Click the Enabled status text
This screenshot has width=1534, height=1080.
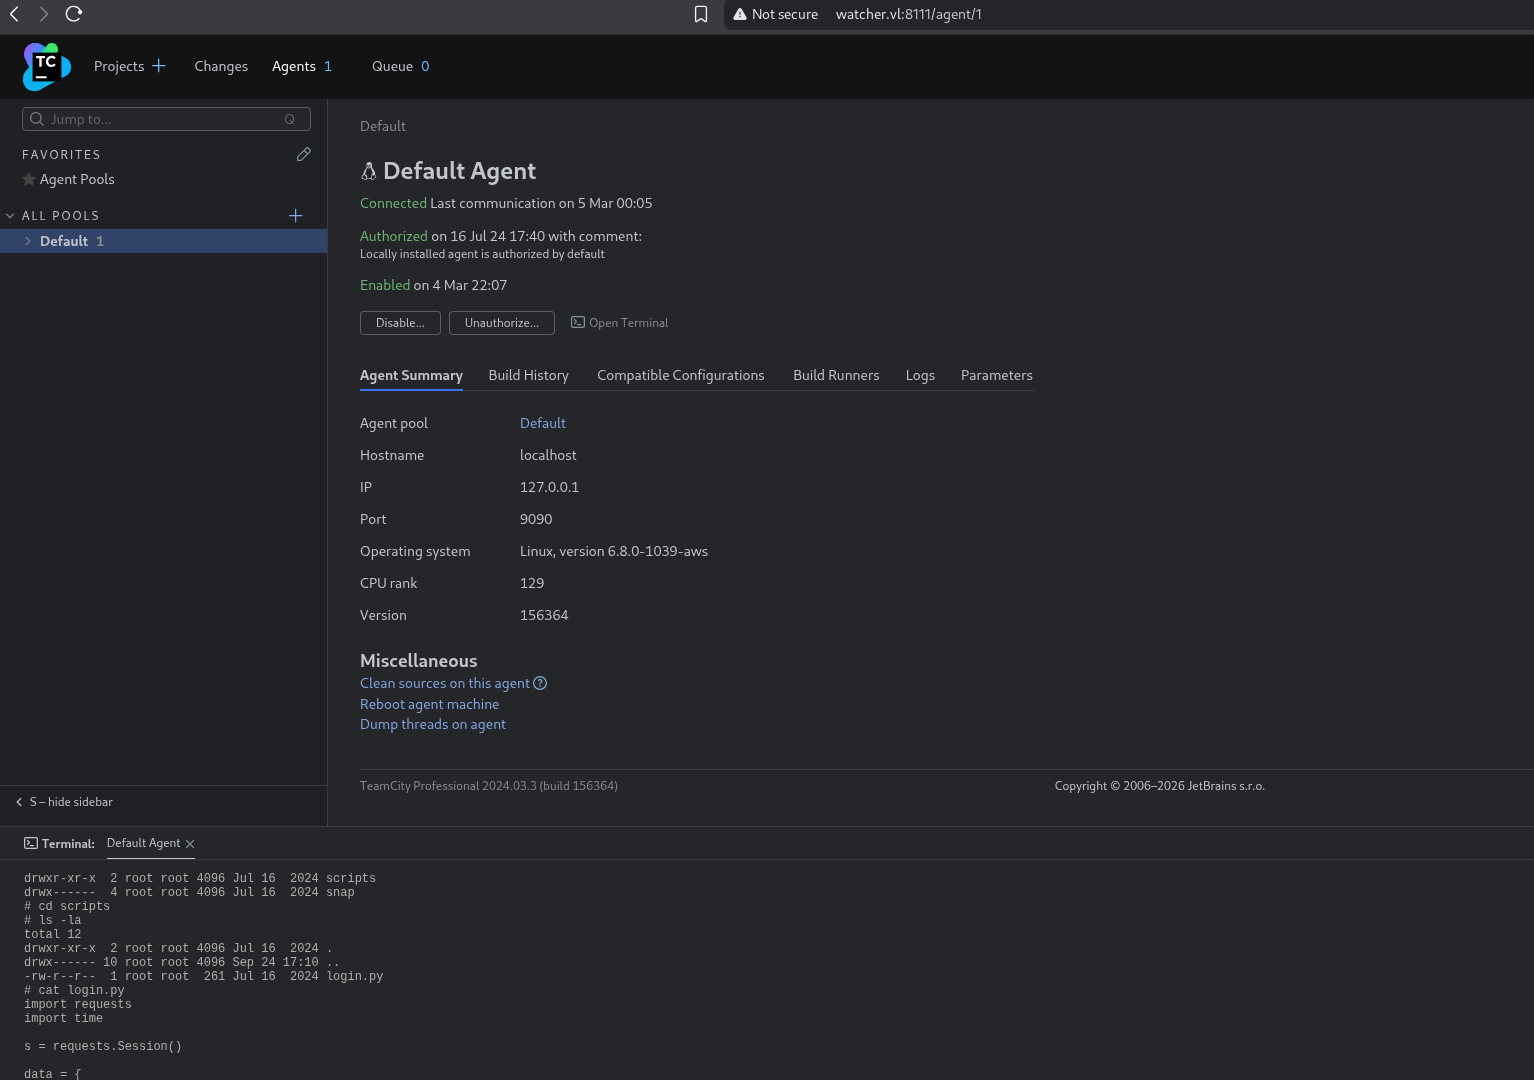coord(385,285)
